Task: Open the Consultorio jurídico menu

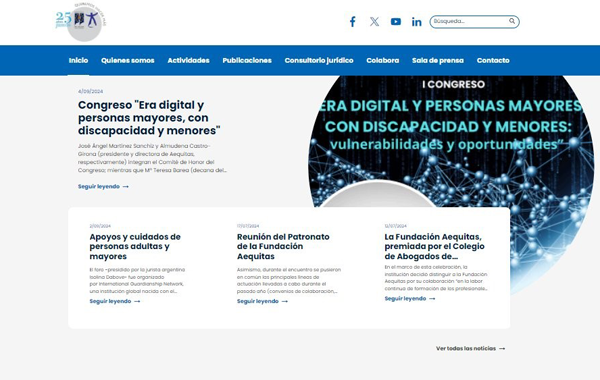Action: coord(319,60)
